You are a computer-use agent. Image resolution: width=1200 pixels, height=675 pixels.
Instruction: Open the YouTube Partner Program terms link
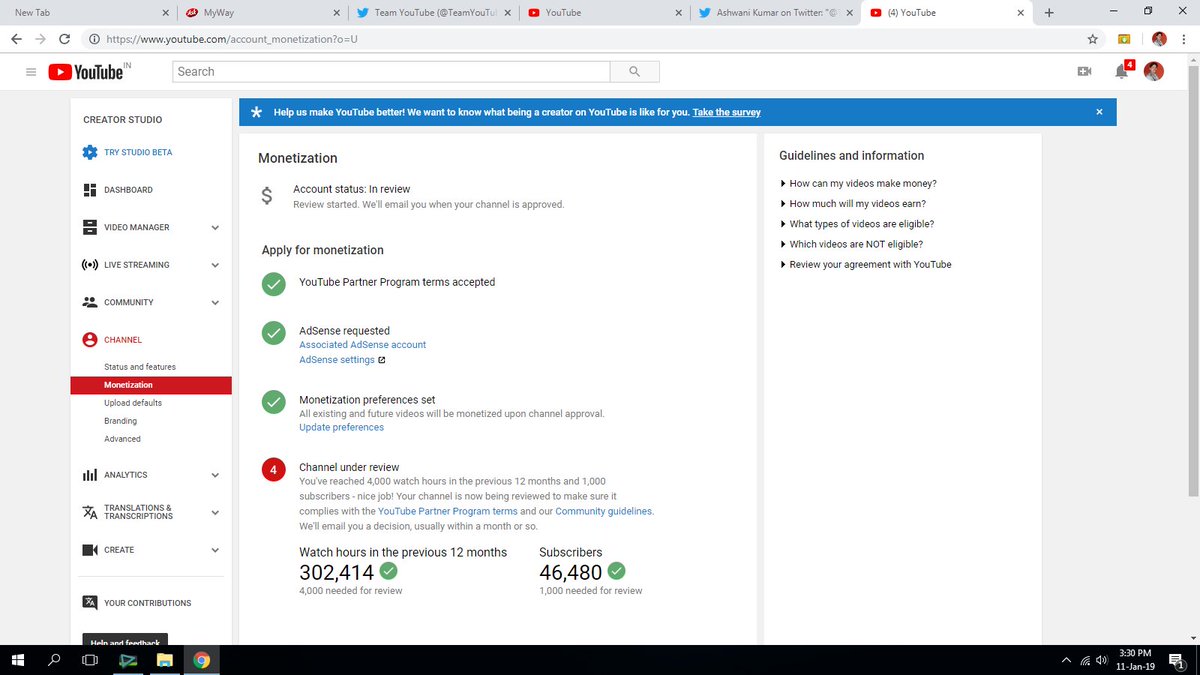pos(448,511)
